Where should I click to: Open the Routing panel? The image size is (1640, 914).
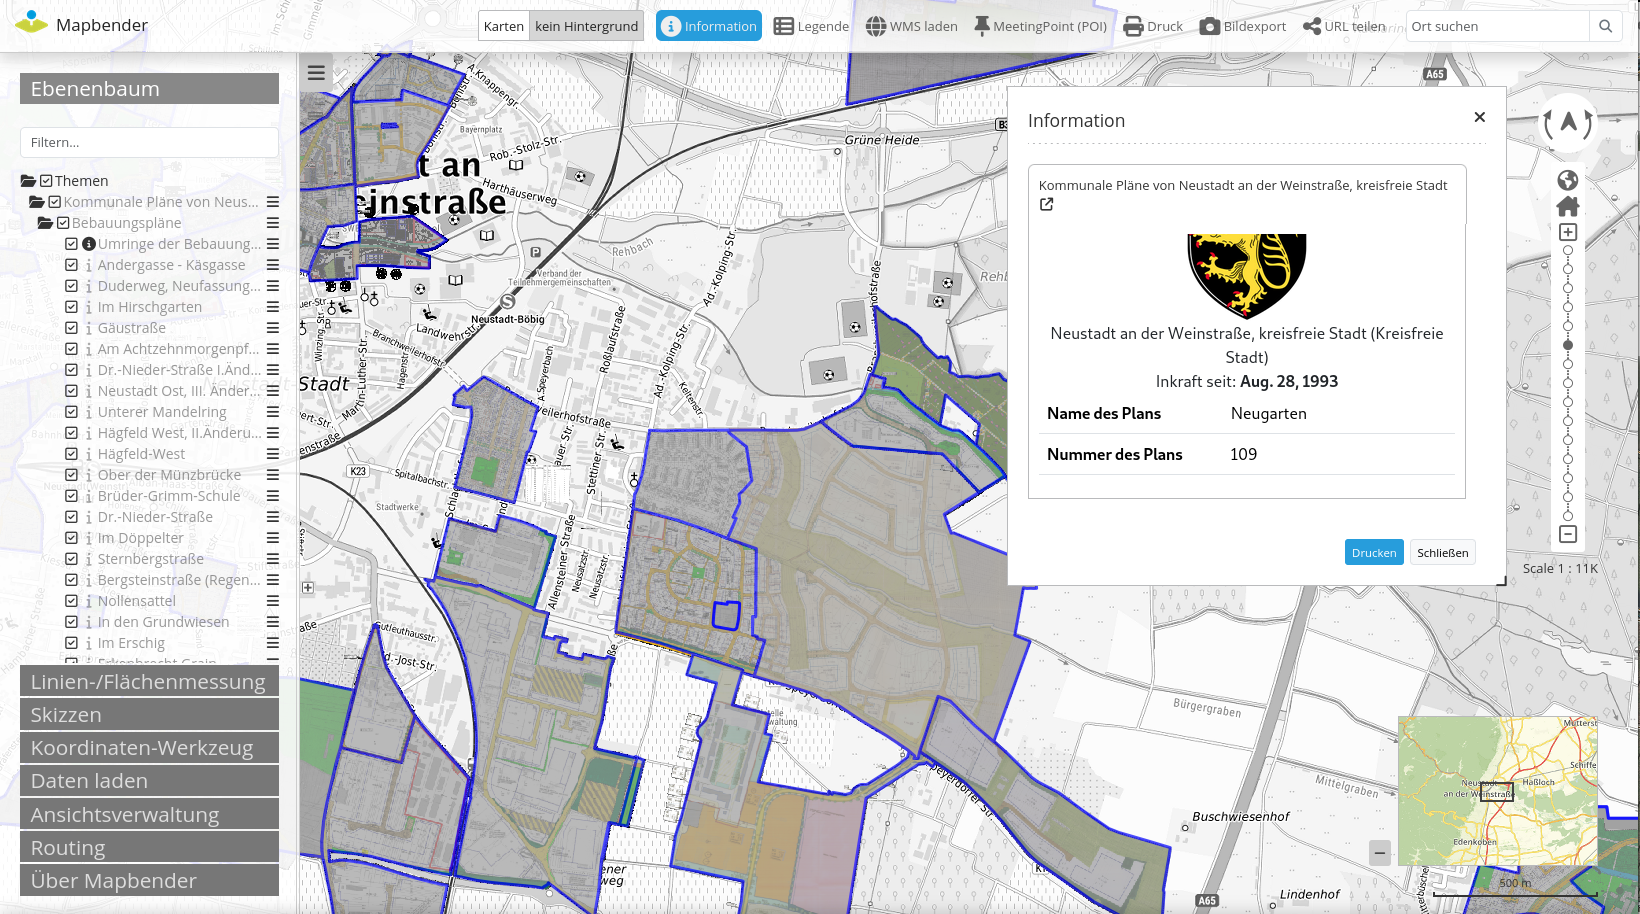click(148, 847)
